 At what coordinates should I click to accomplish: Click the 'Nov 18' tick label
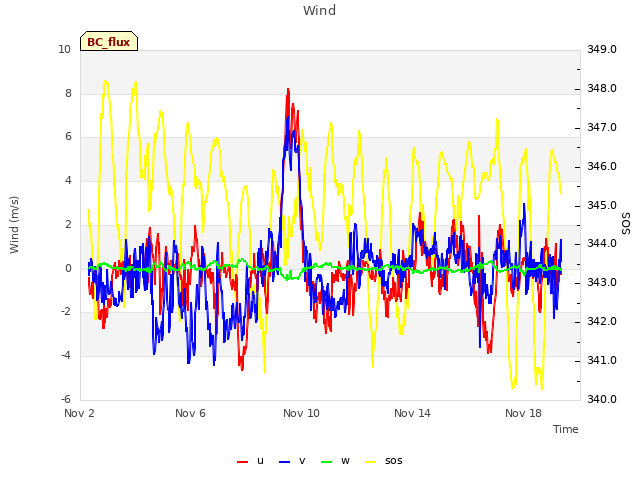(523, 413)
